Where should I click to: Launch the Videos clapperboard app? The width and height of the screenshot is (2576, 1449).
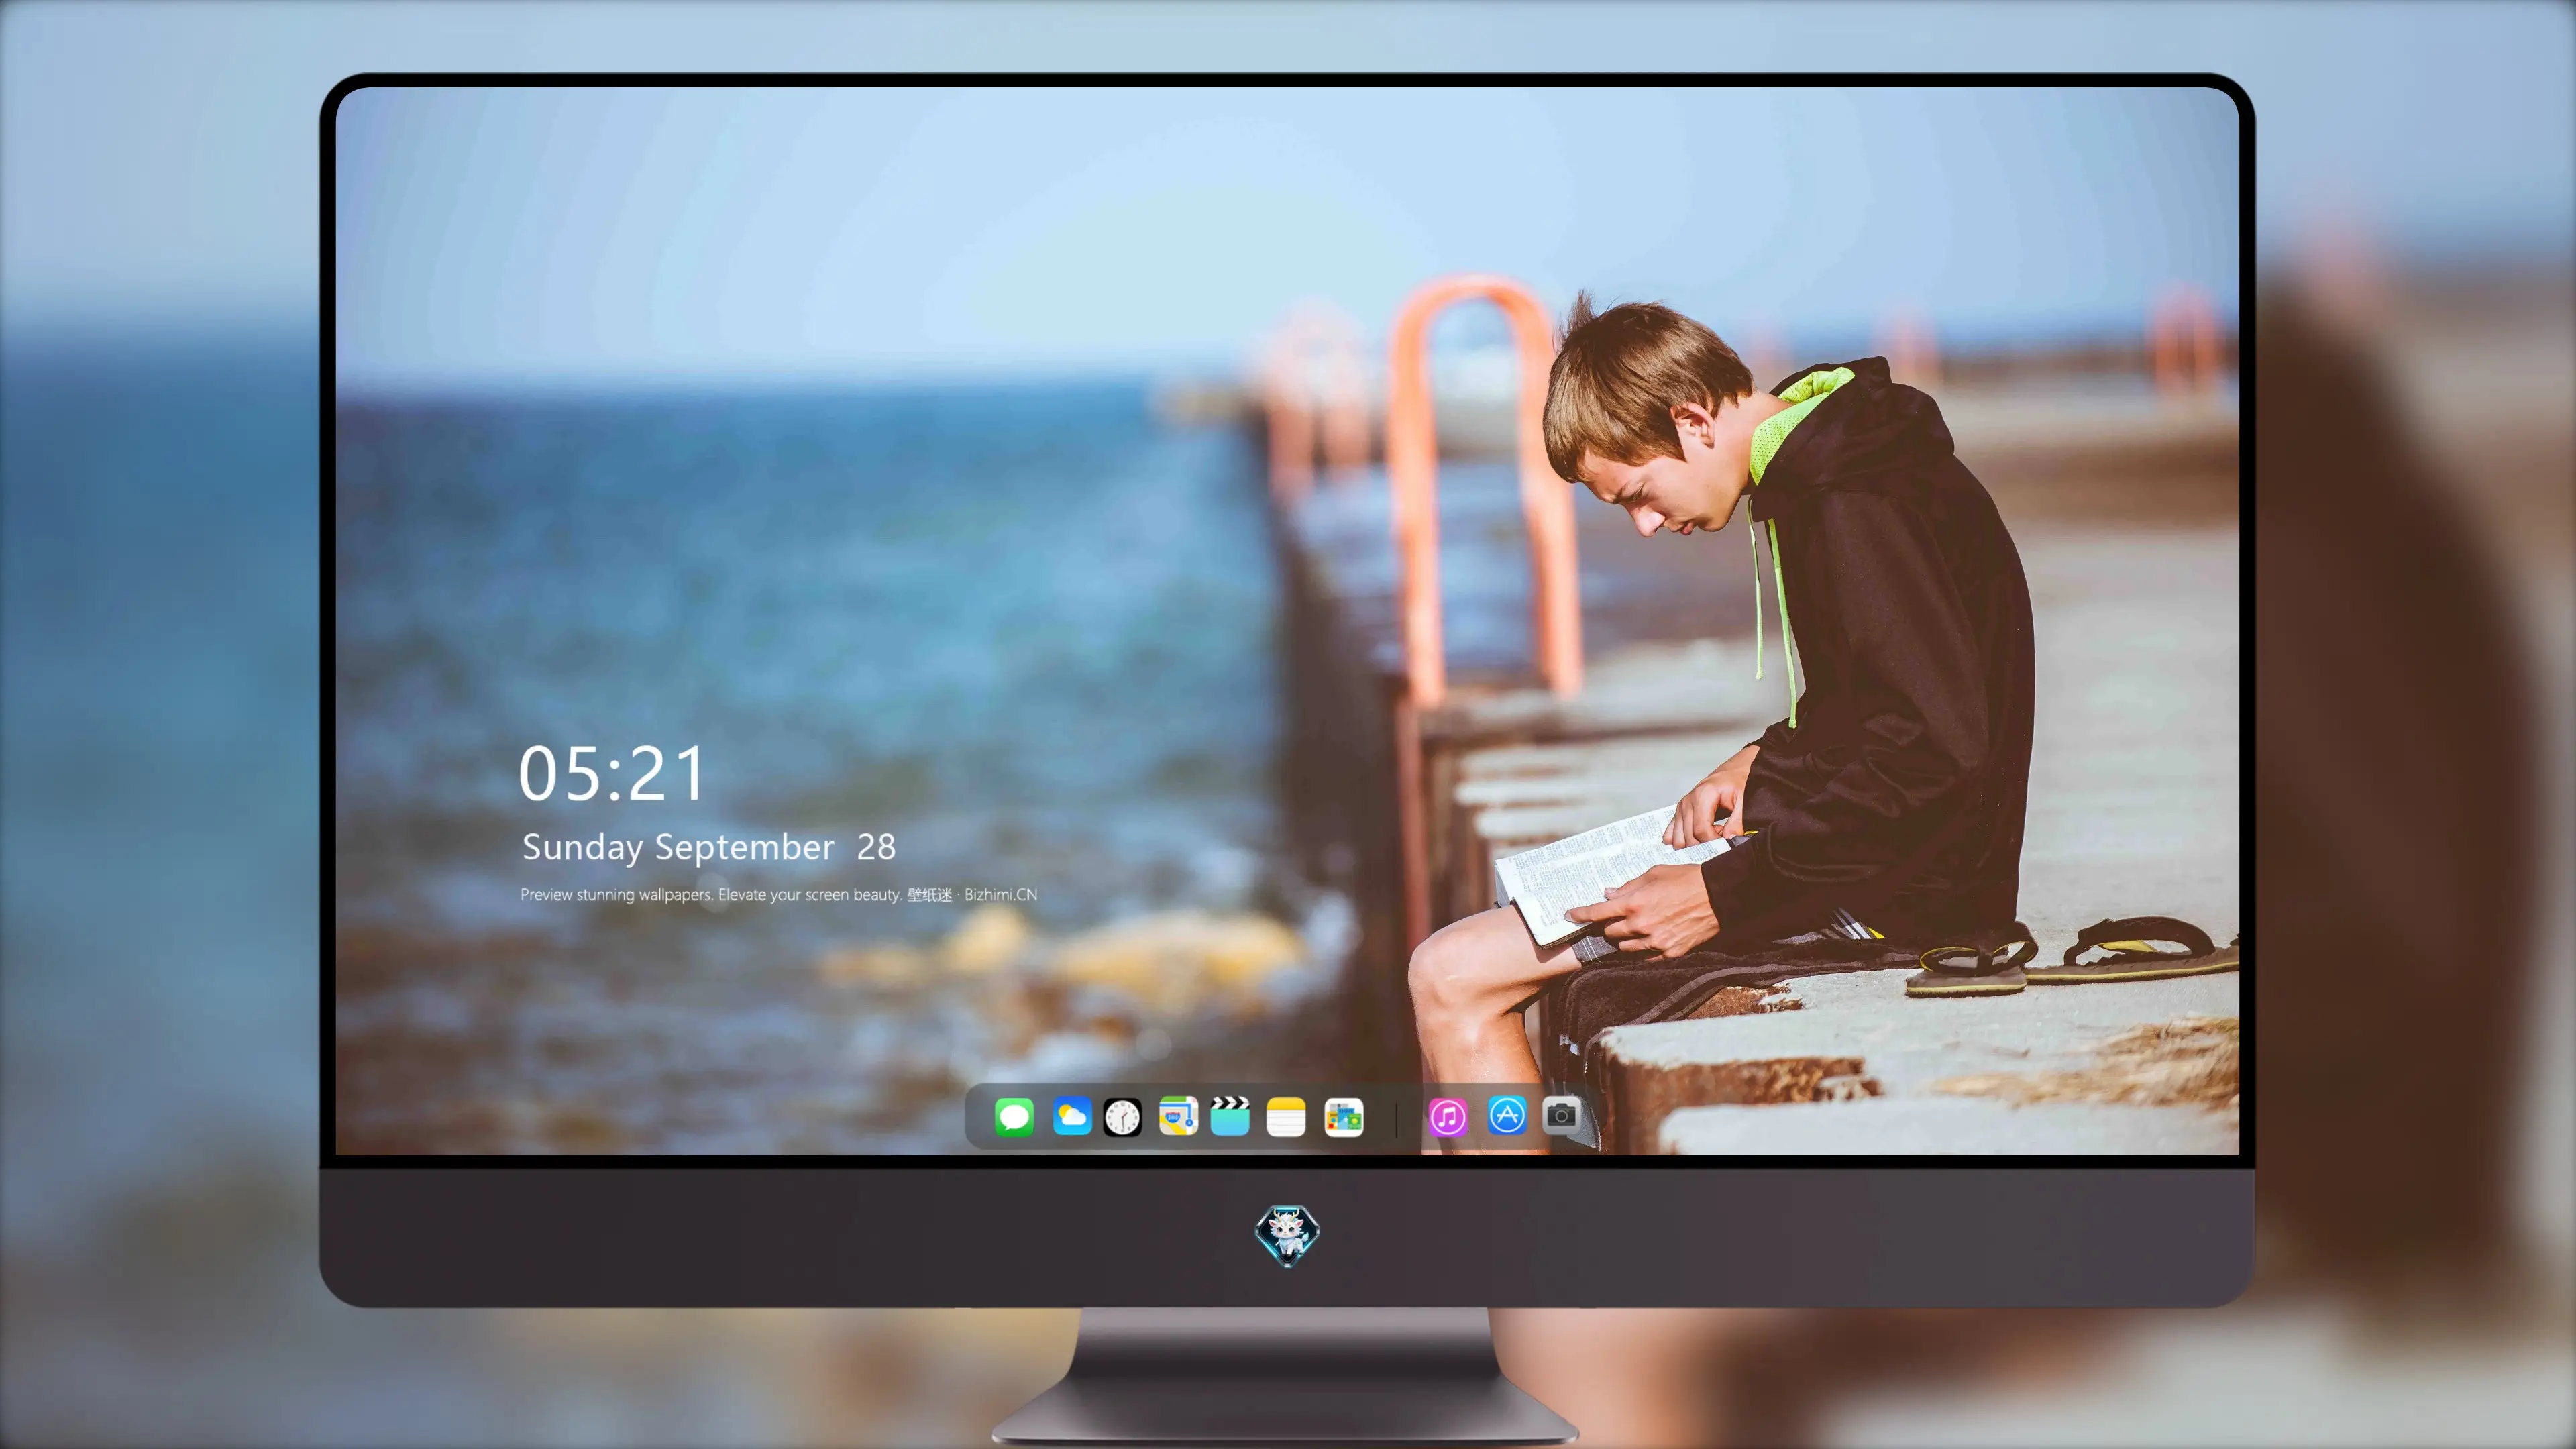point(1230,1116)
